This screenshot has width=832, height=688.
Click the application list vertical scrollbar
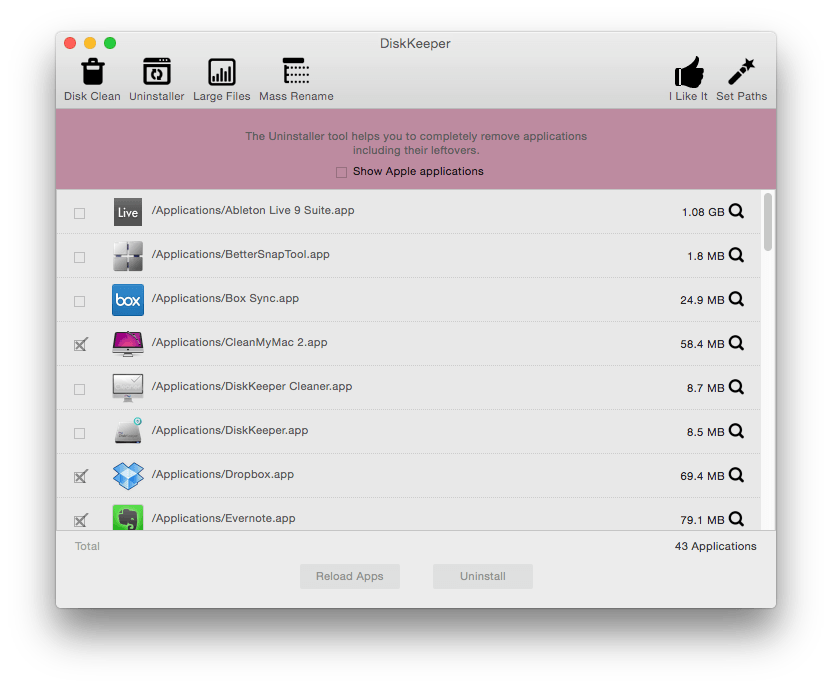(x=767, y=223)
